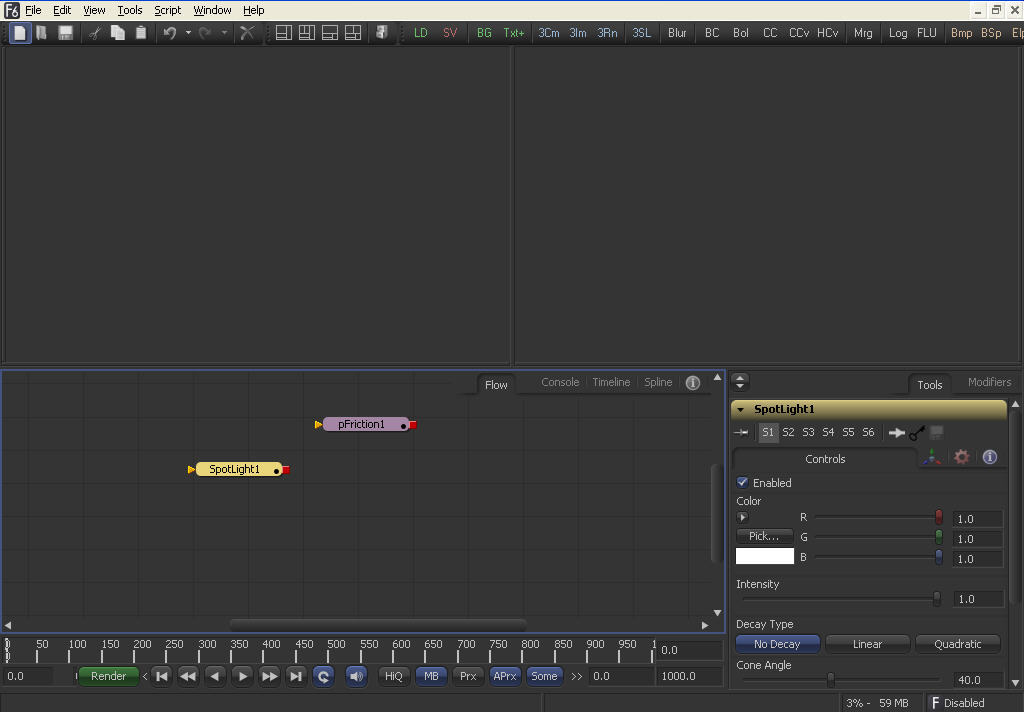Click the Cut scissors icon

[94, 33]
